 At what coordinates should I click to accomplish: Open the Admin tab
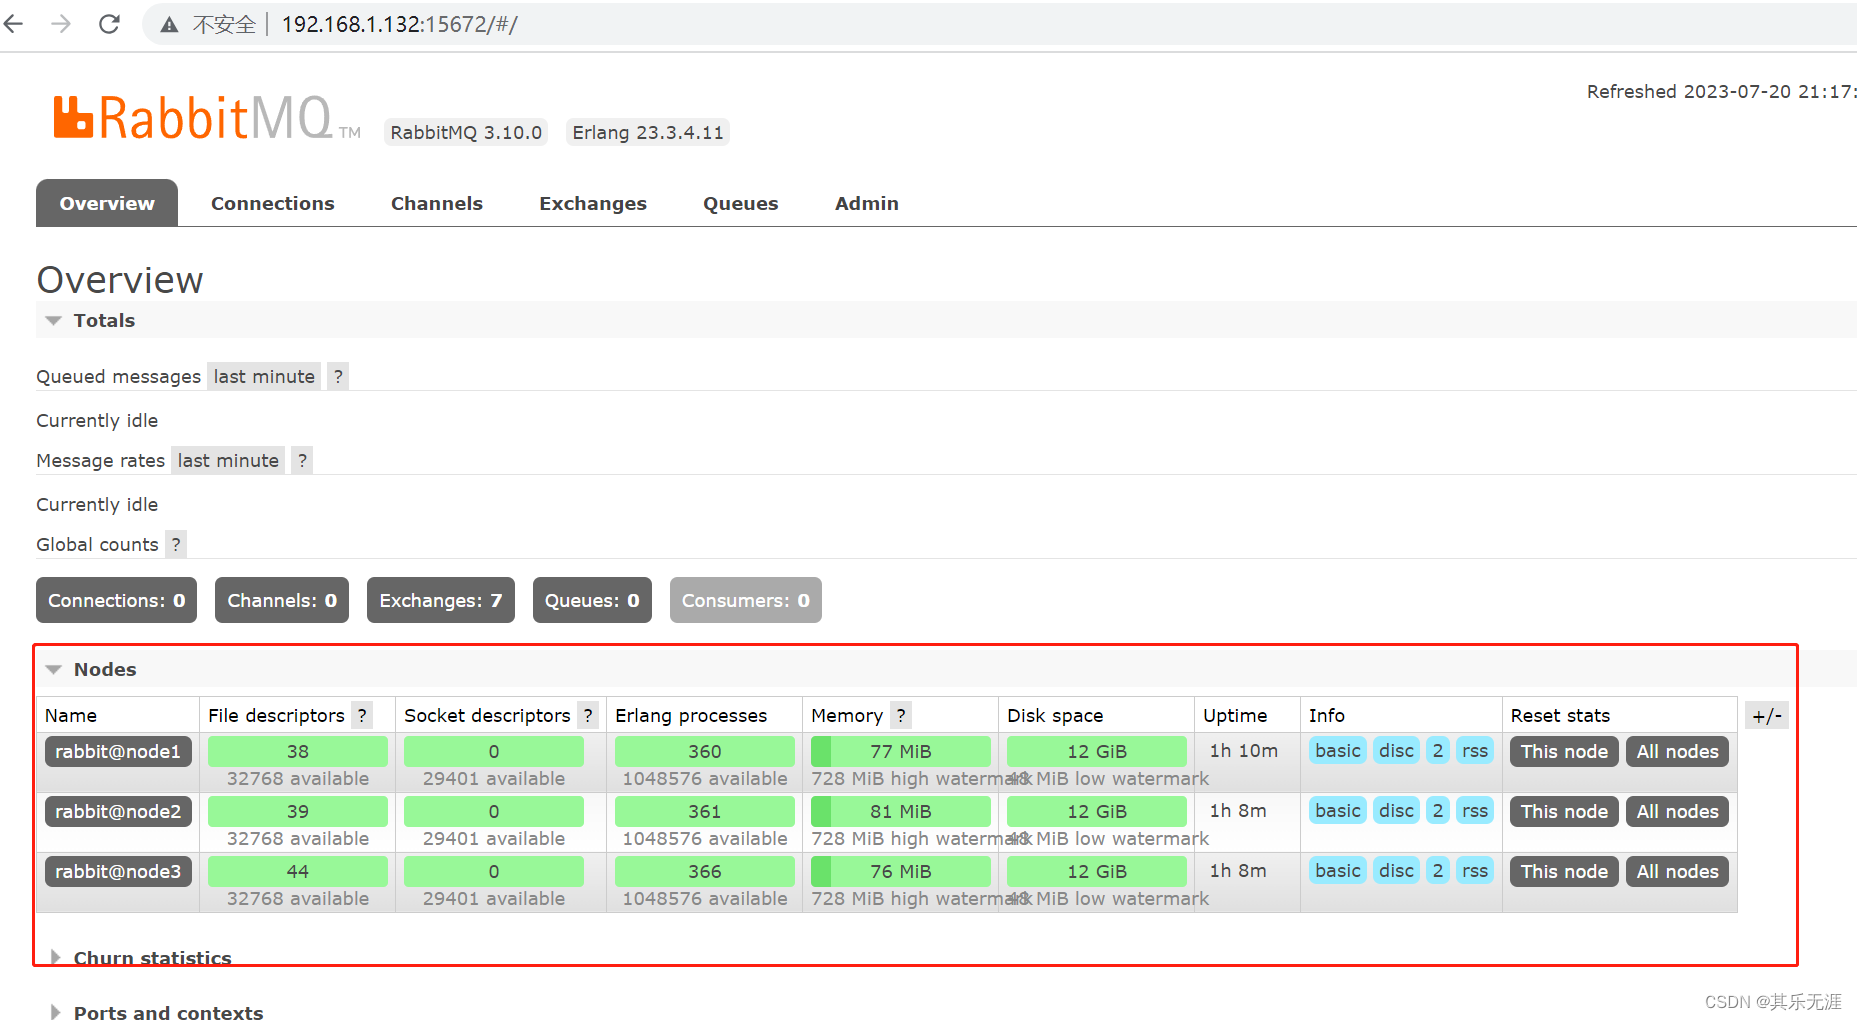867,203
